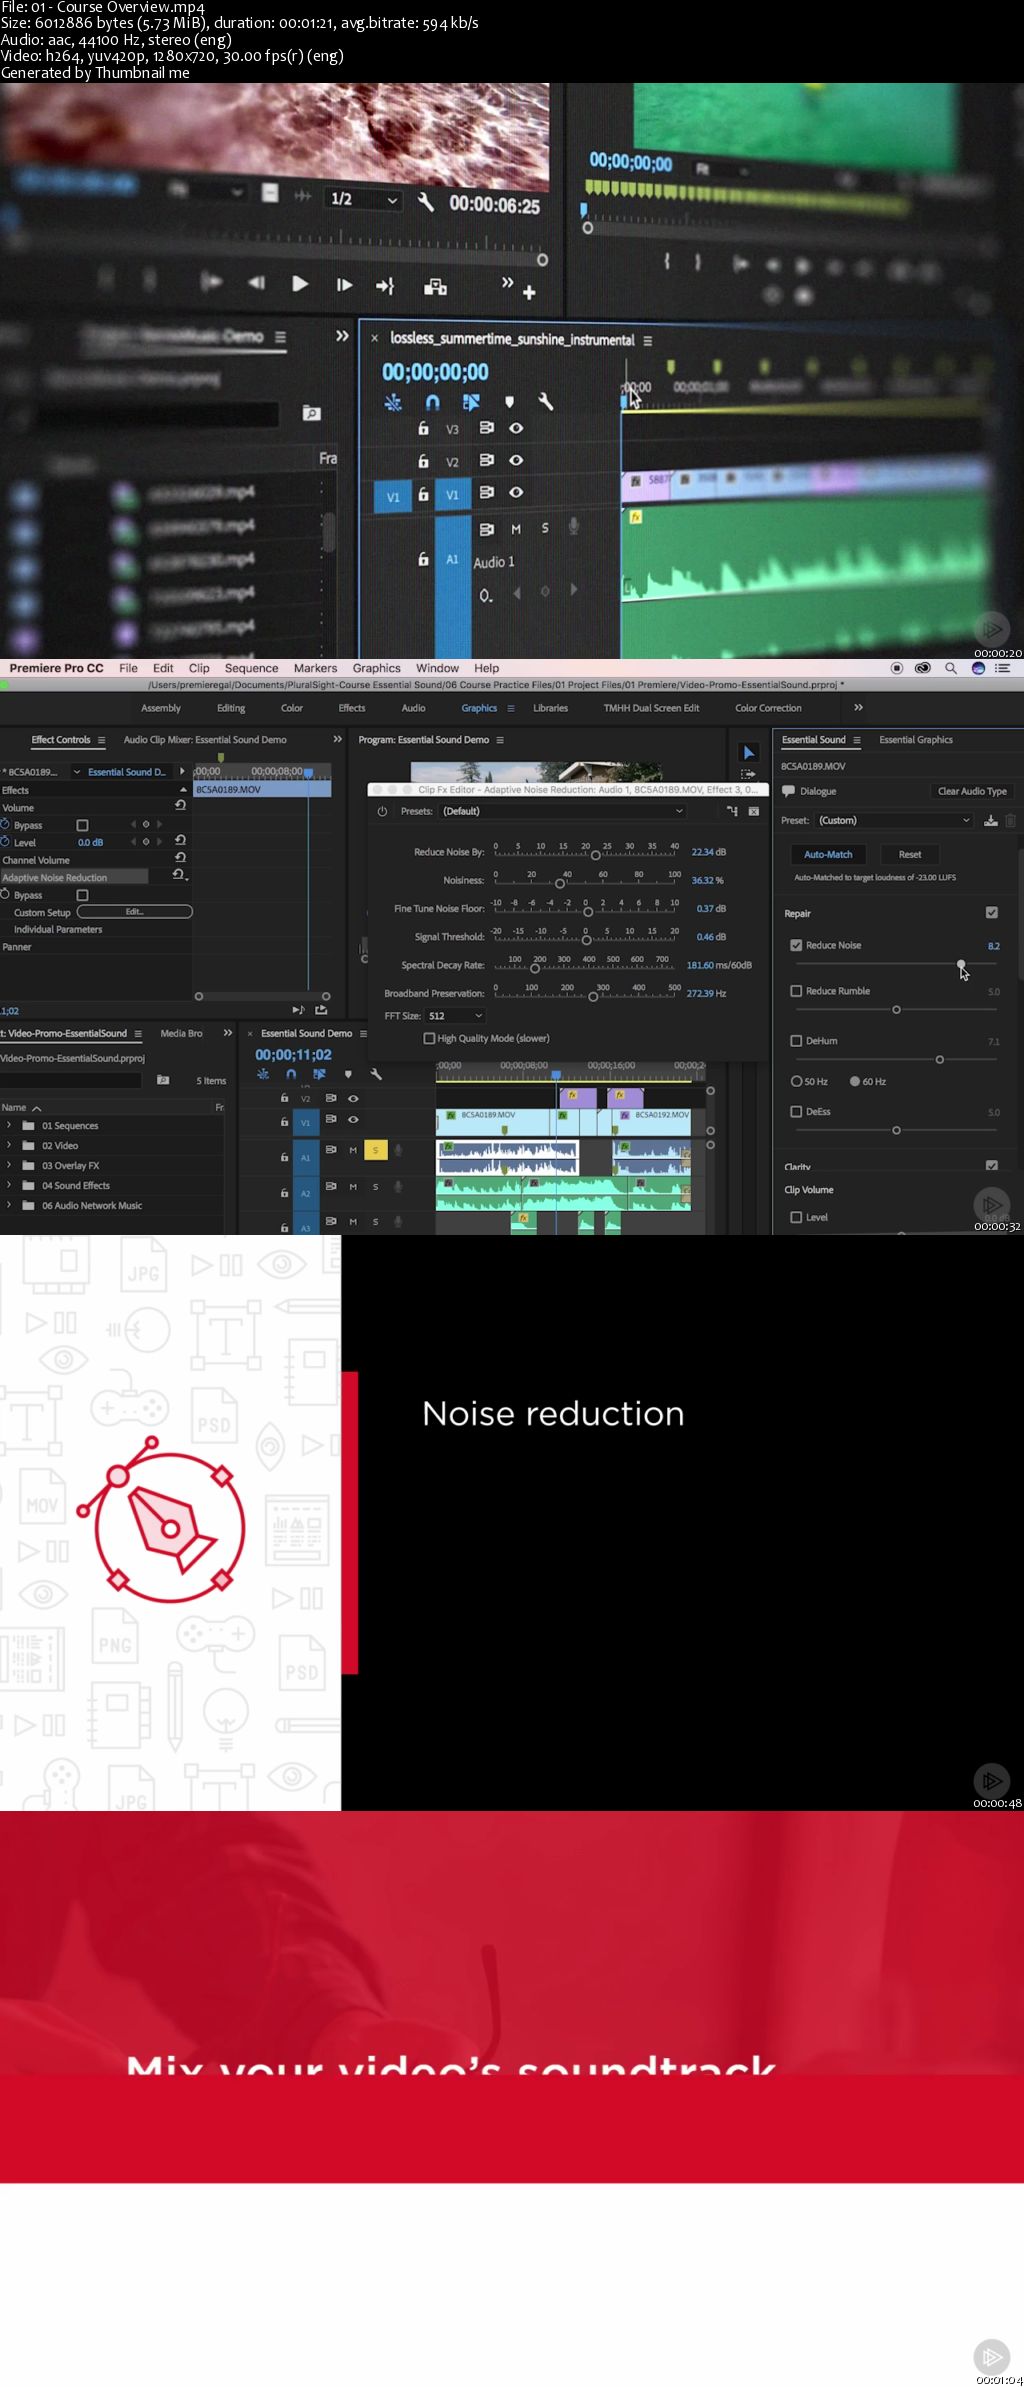Open 1/2 playback resolution dropdown

pyautogui.click(x=364, y=199)
